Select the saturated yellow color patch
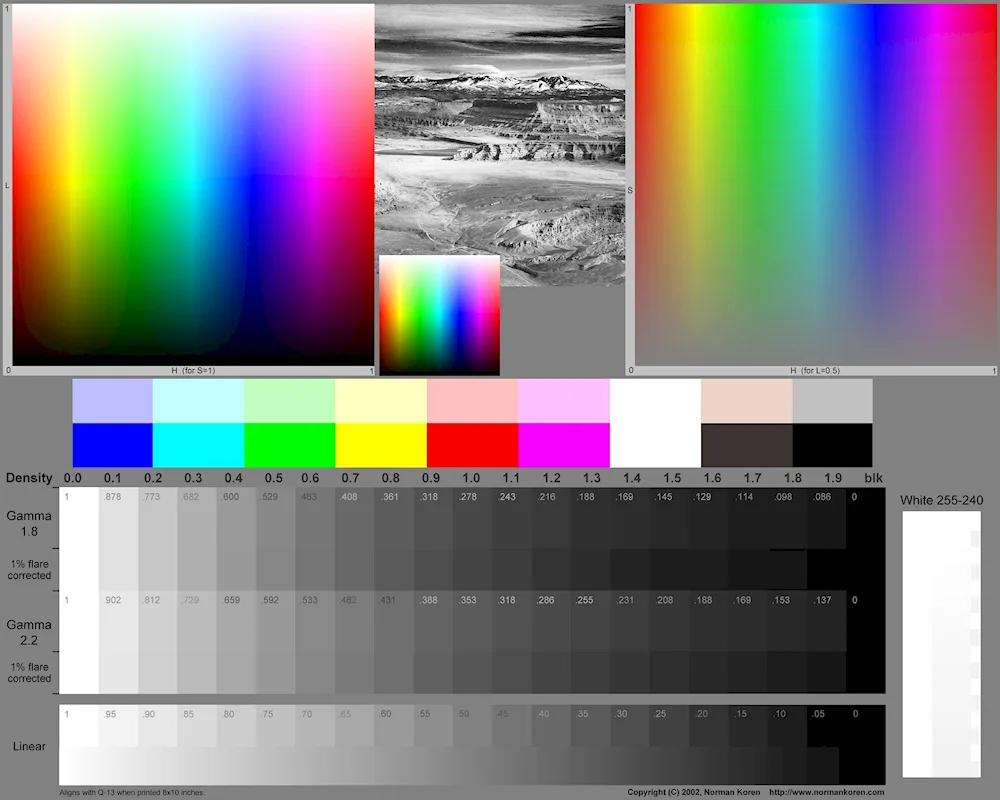 point(381,445)
